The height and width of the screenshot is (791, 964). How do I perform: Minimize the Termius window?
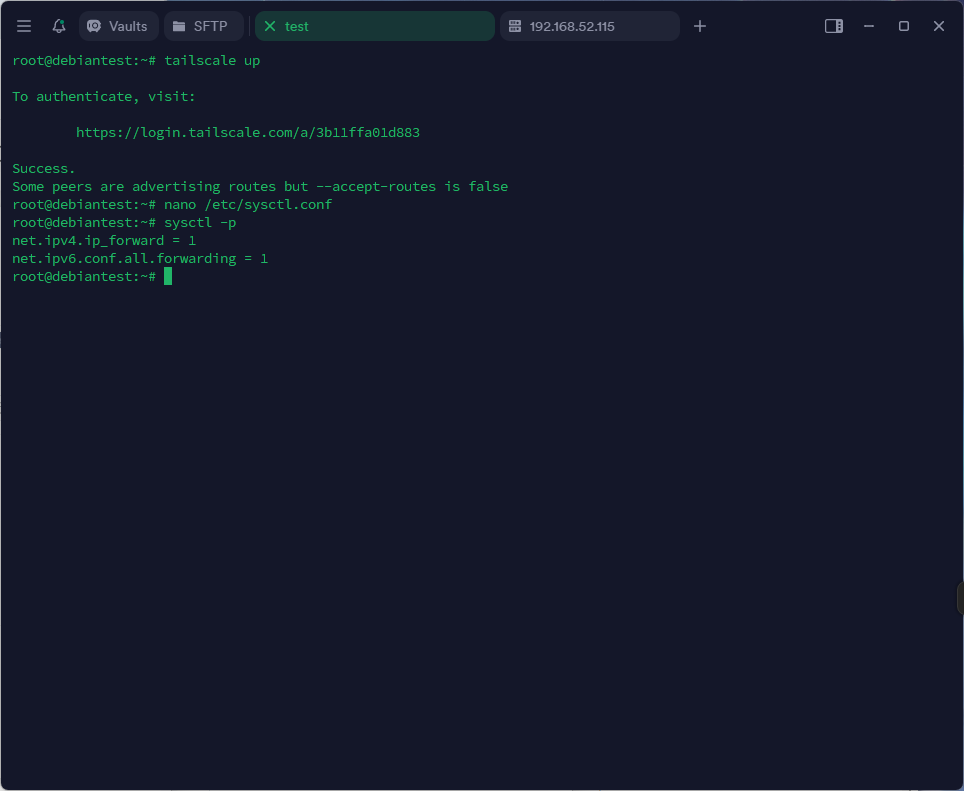click(869, 26)
